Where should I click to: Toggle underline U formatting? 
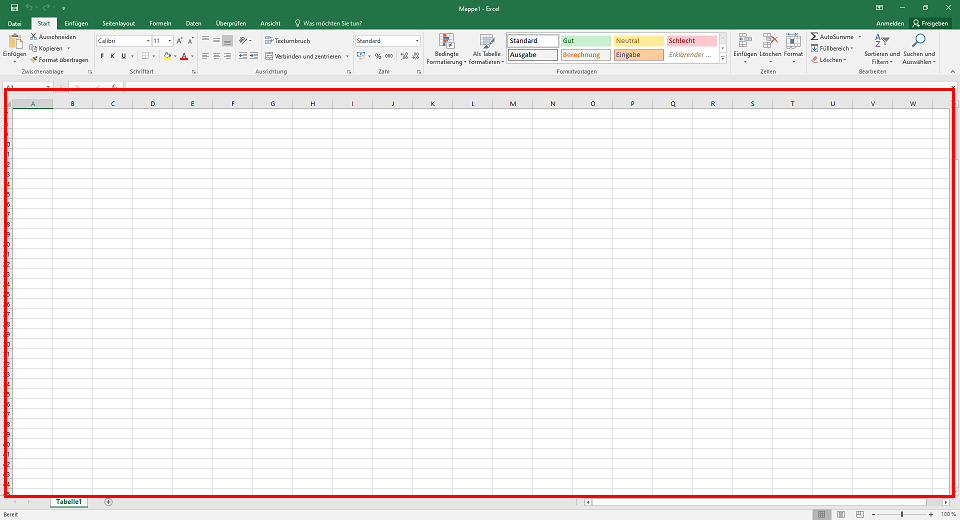tap(124, 56)
